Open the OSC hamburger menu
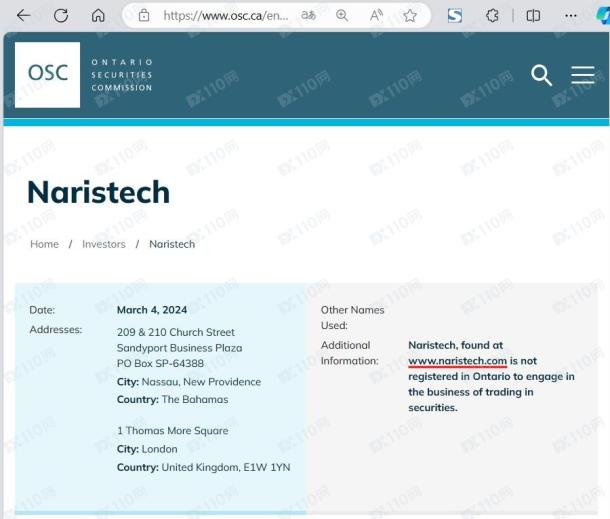This screenshot has height=519, width=610. point(583,75)
